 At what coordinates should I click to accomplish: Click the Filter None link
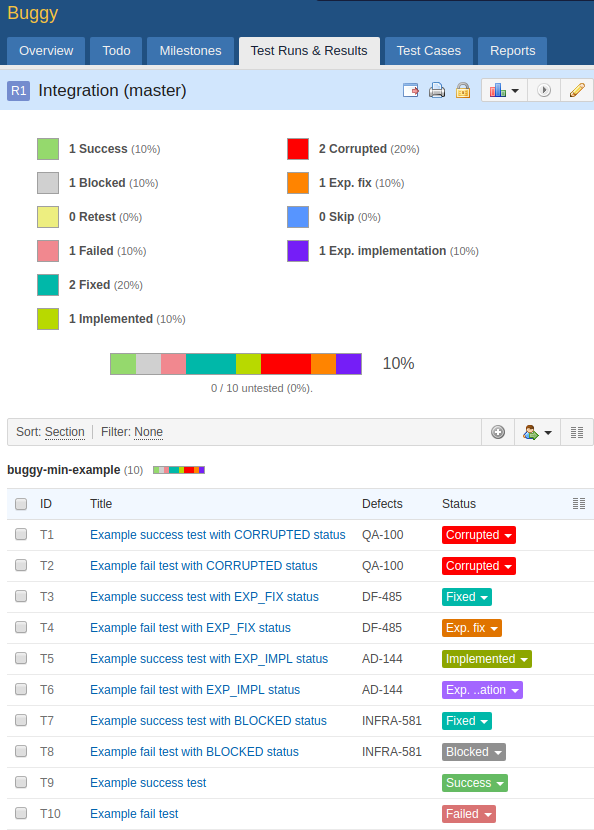148,432
